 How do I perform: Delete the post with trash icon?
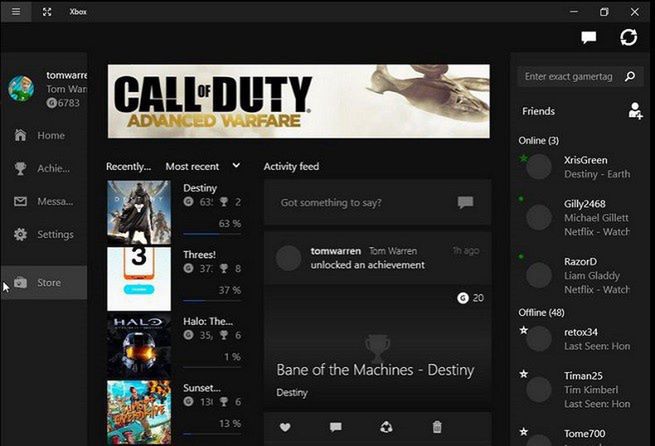pyautogui.click(x=437, y=427)
